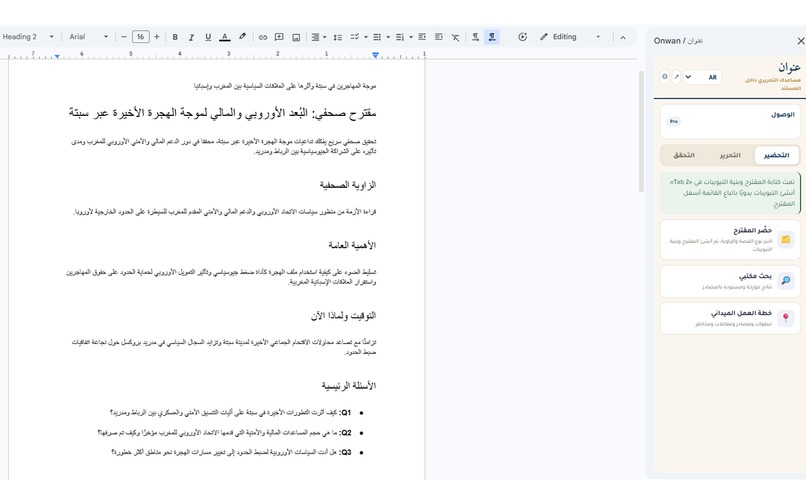Click the left blue indent marker on the ruler

[x=57, y=56]
